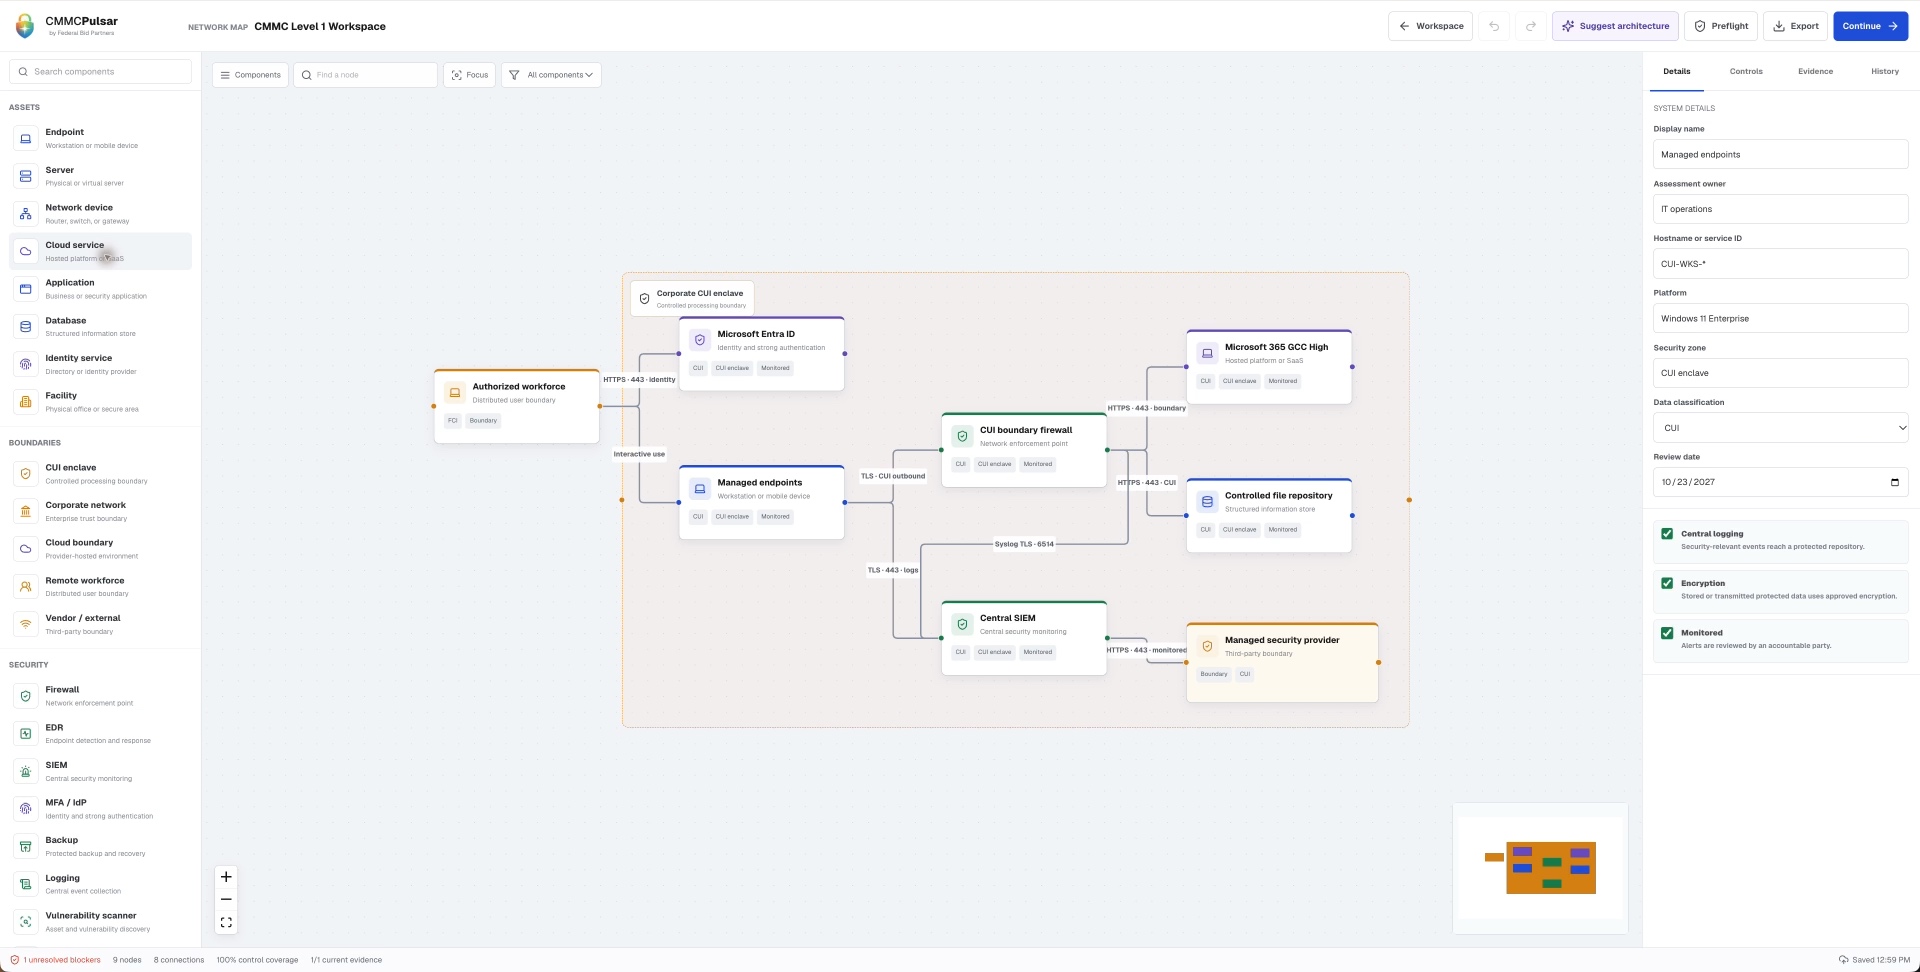Choose the Database asset icon
Image resolution: width=1920 pixels, height=972 pixels.
click(x=26, y=327)
